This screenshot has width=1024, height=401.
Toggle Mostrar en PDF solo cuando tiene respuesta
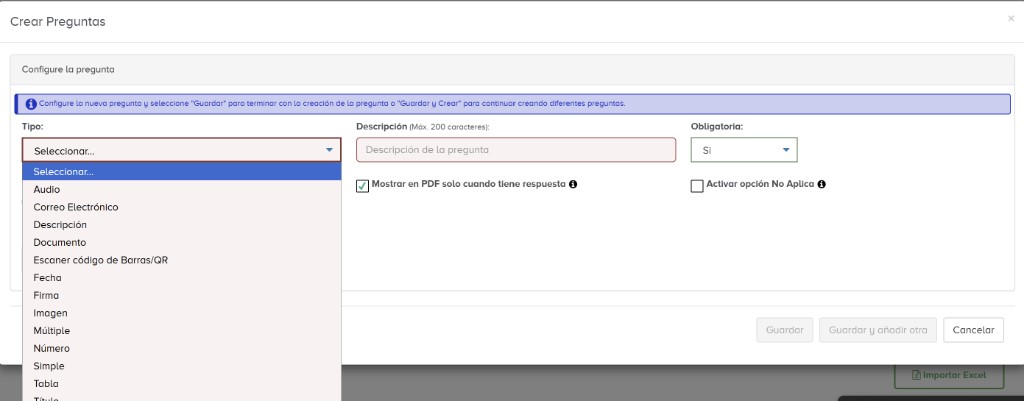362,185
